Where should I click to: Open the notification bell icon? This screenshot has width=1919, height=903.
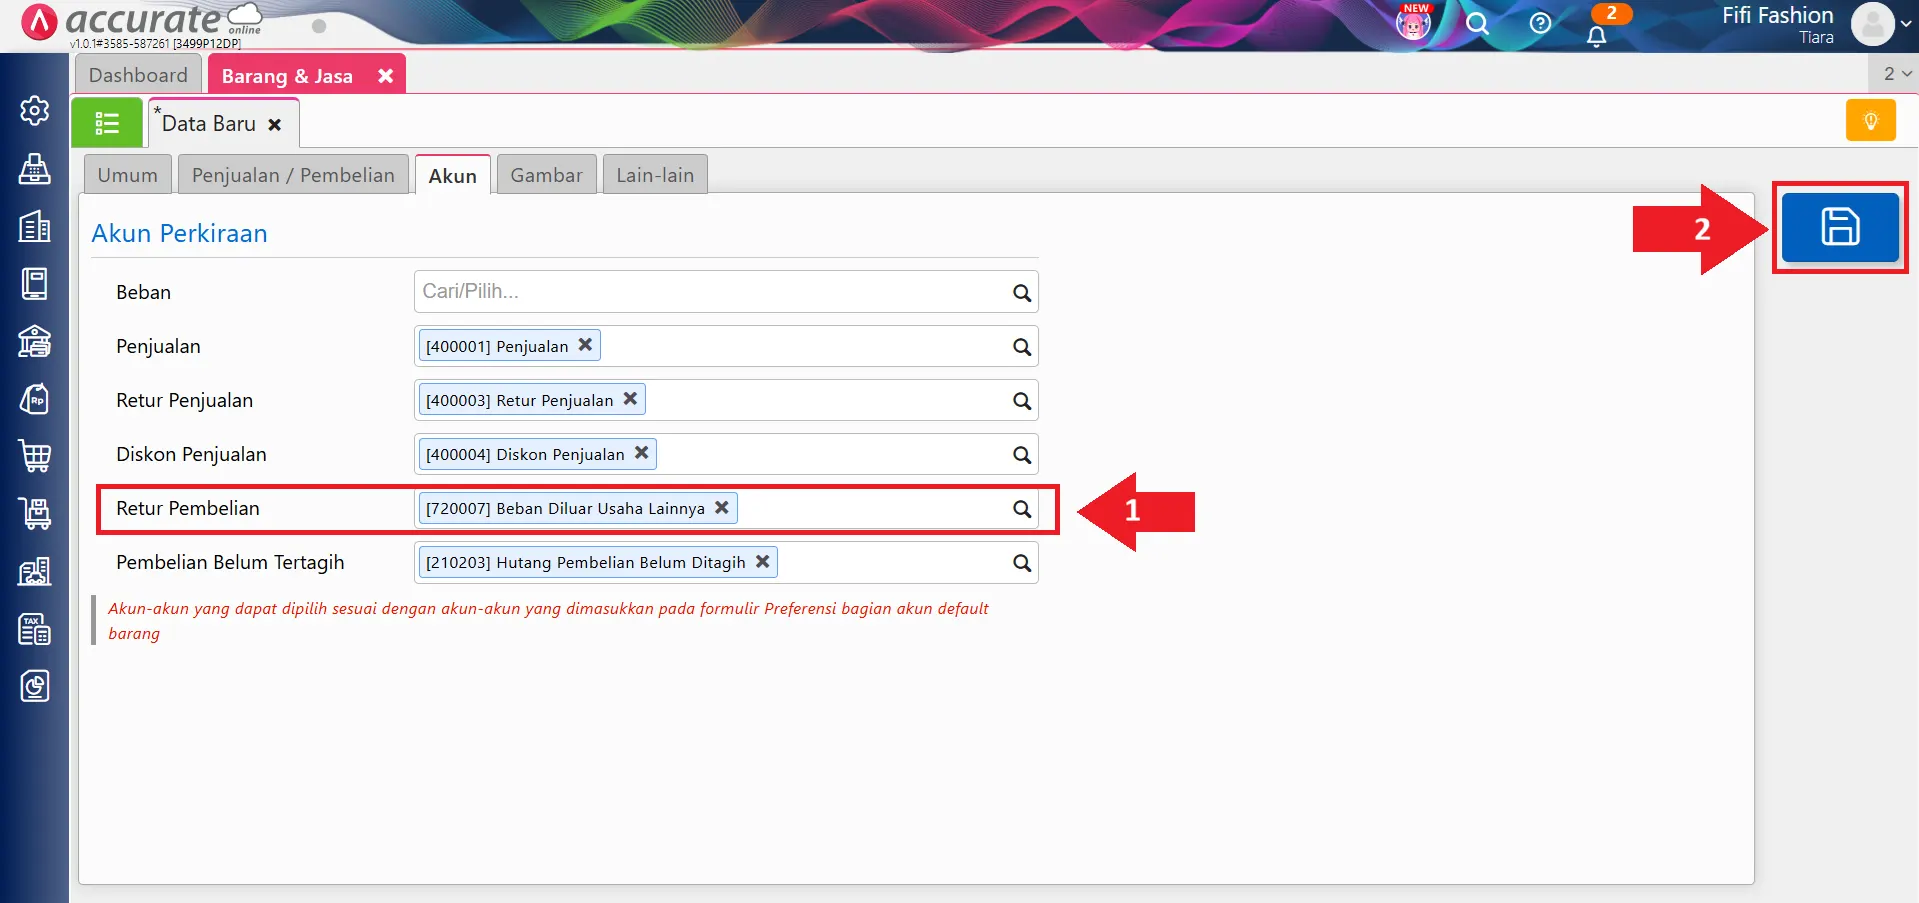tap(1596, 37)
